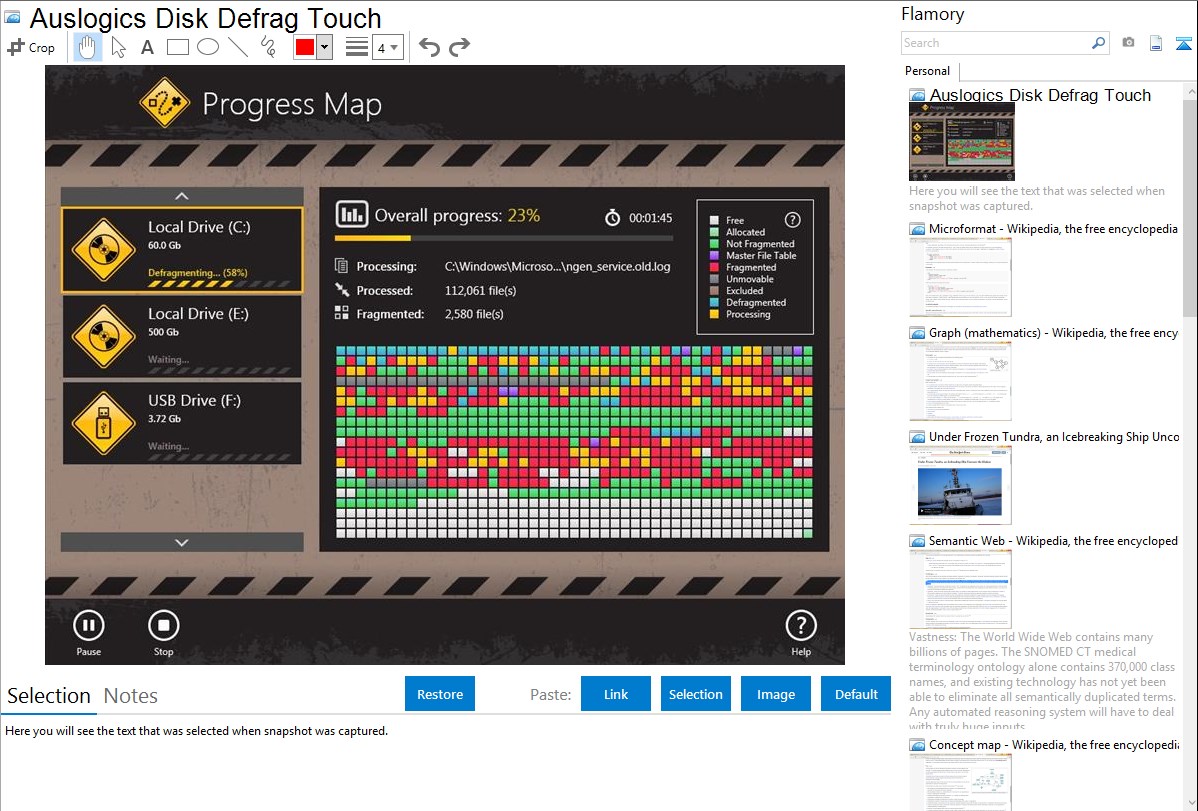Click the camera snapshot icon
Screen dimensions: 1198x811
coord(1128,43)
